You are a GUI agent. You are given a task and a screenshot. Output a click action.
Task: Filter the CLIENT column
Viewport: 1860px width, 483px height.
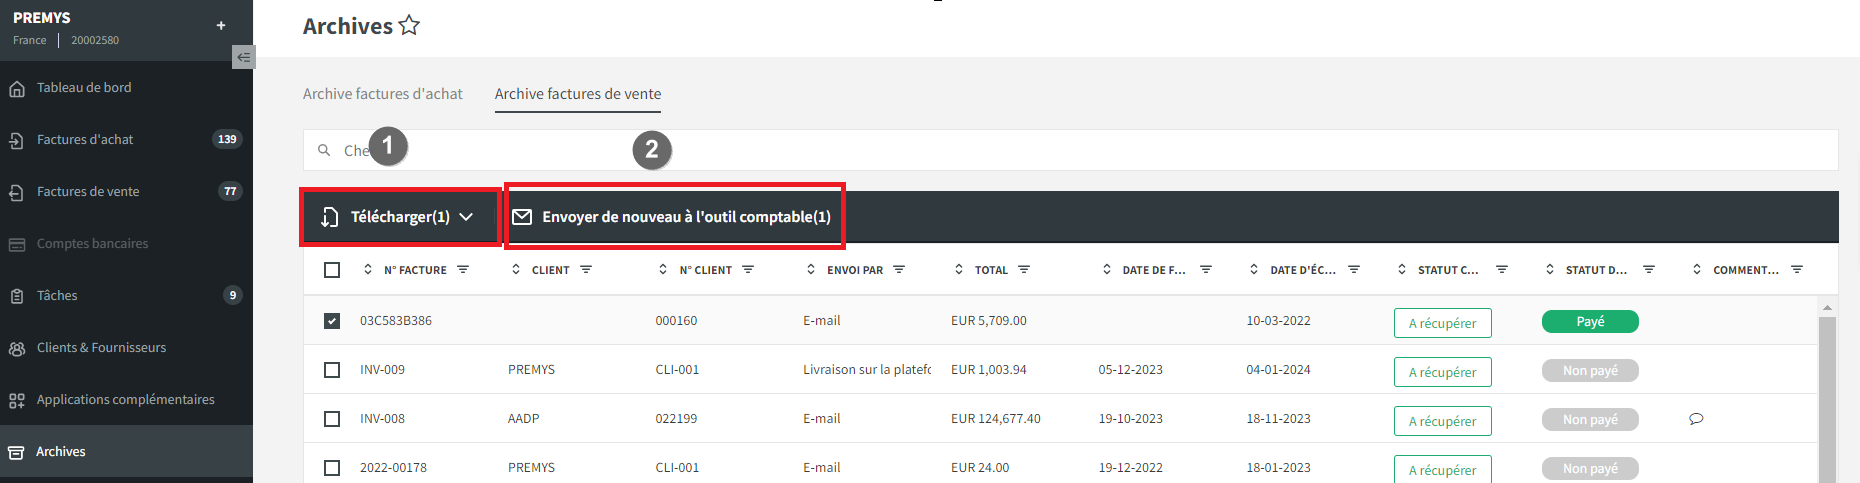point(586,269)
